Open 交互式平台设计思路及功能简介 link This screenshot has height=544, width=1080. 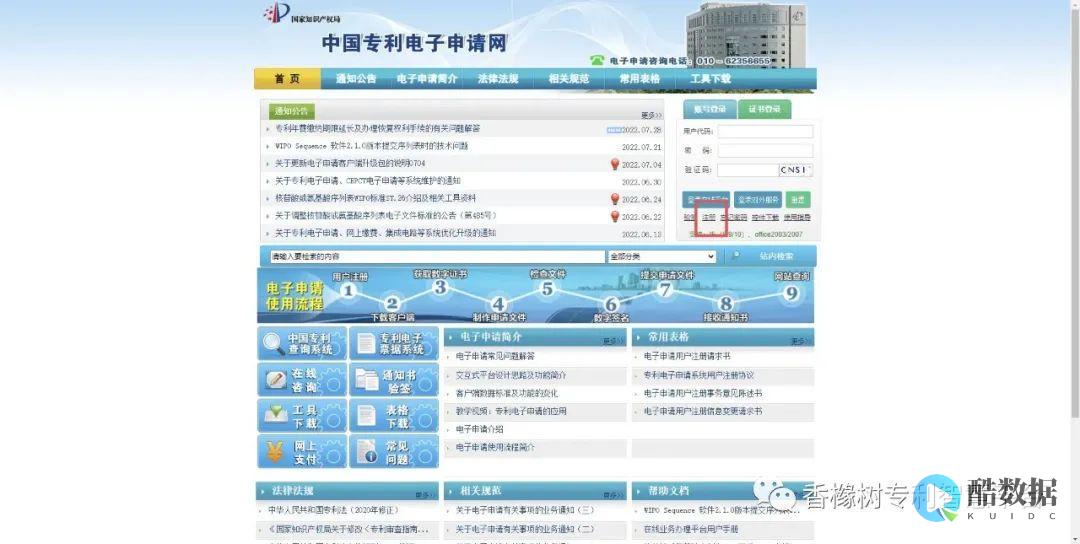[511, 375]
